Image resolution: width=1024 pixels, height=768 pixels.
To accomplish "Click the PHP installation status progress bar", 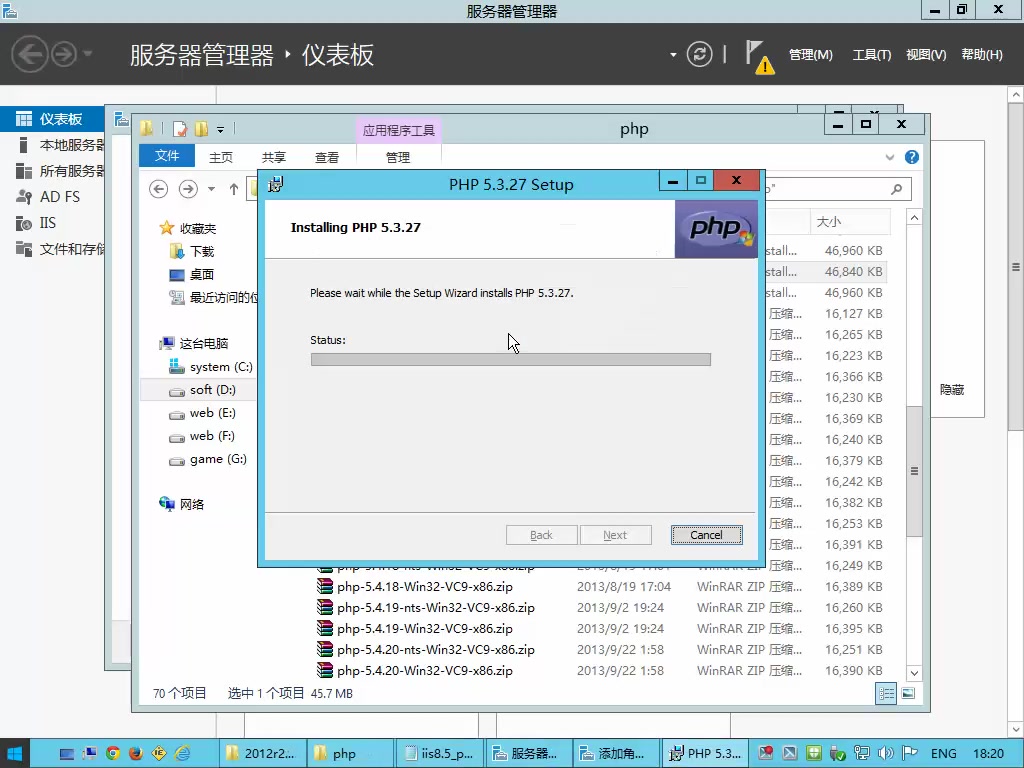I will 511,359.
